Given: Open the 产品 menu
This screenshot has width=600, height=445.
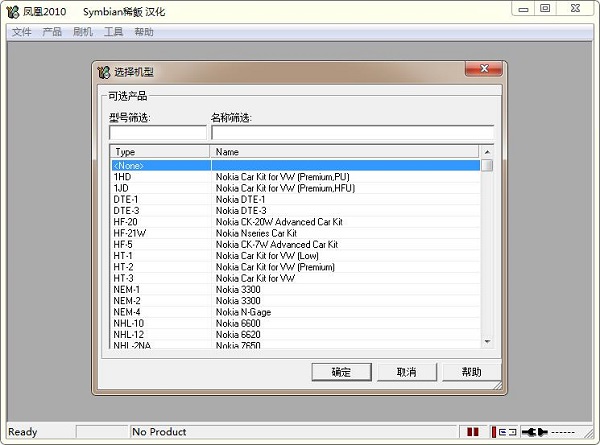Looking at the screenshot, I should [52, 32].
